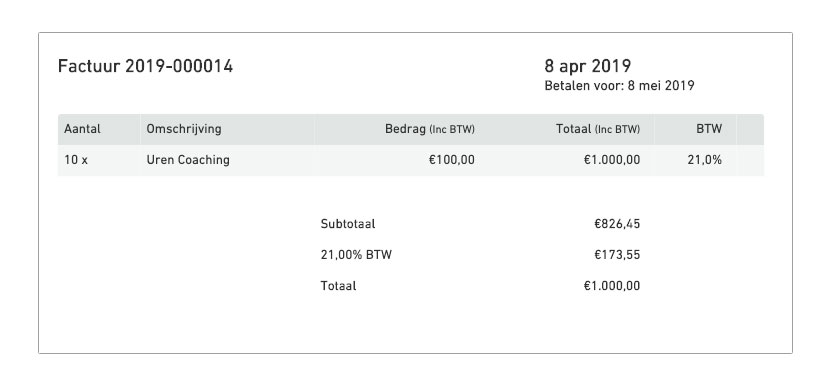821x391 pixels.
Task: Select the quantity cell 10 x
Action: point(76,160)
